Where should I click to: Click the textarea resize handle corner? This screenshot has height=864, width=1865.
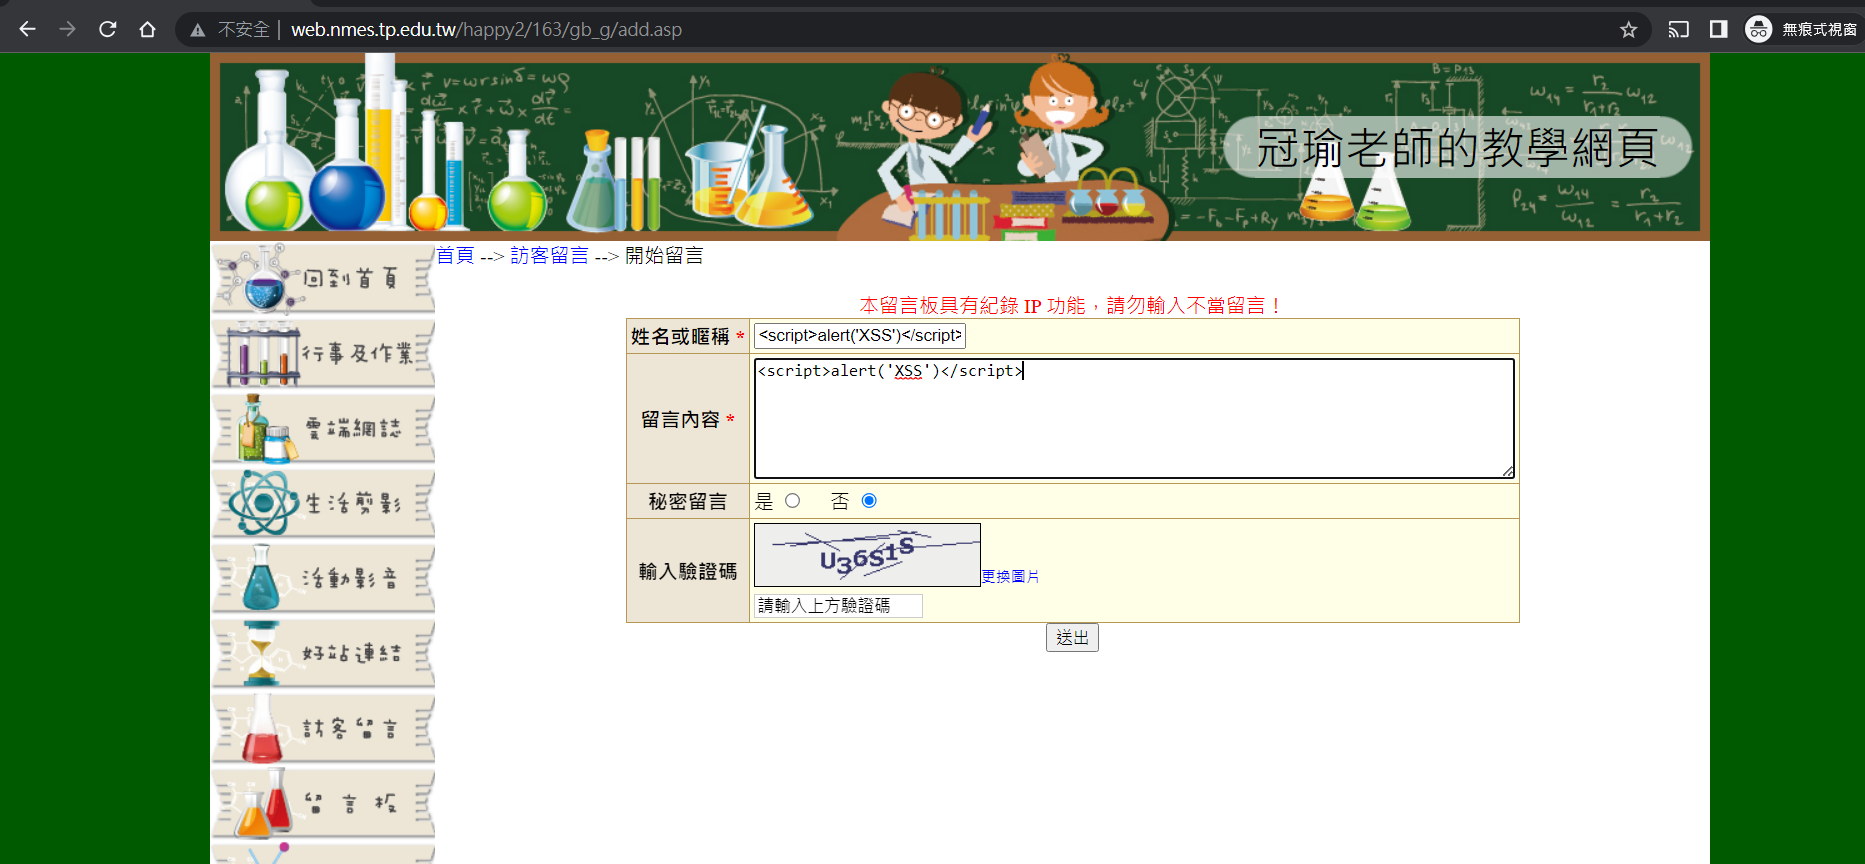pos(1508,471)
